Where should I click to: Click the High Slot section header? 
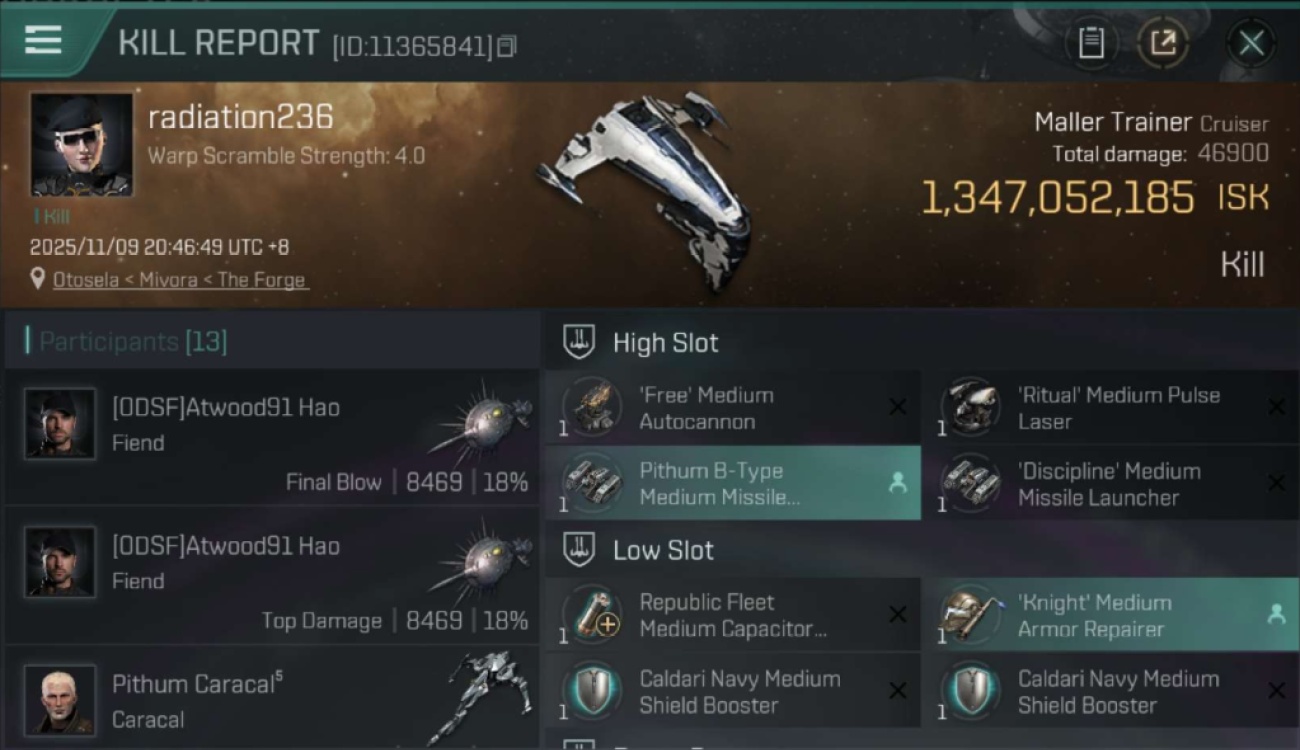coord(665,343)
